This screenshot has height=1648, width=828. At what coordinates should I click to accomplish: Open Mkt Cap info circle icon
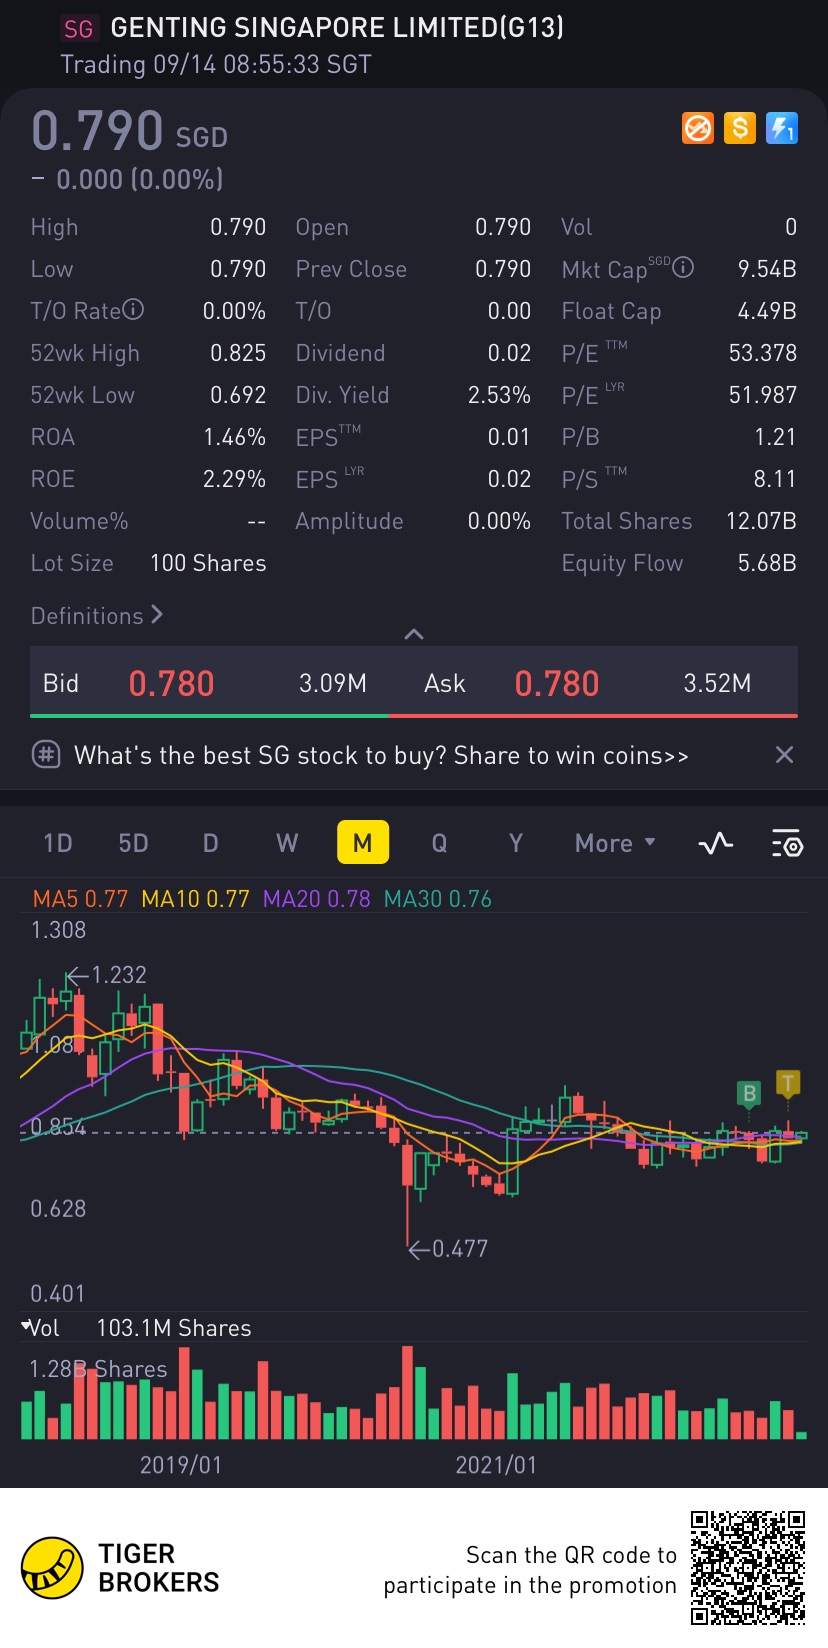click(x=683, y=267)
